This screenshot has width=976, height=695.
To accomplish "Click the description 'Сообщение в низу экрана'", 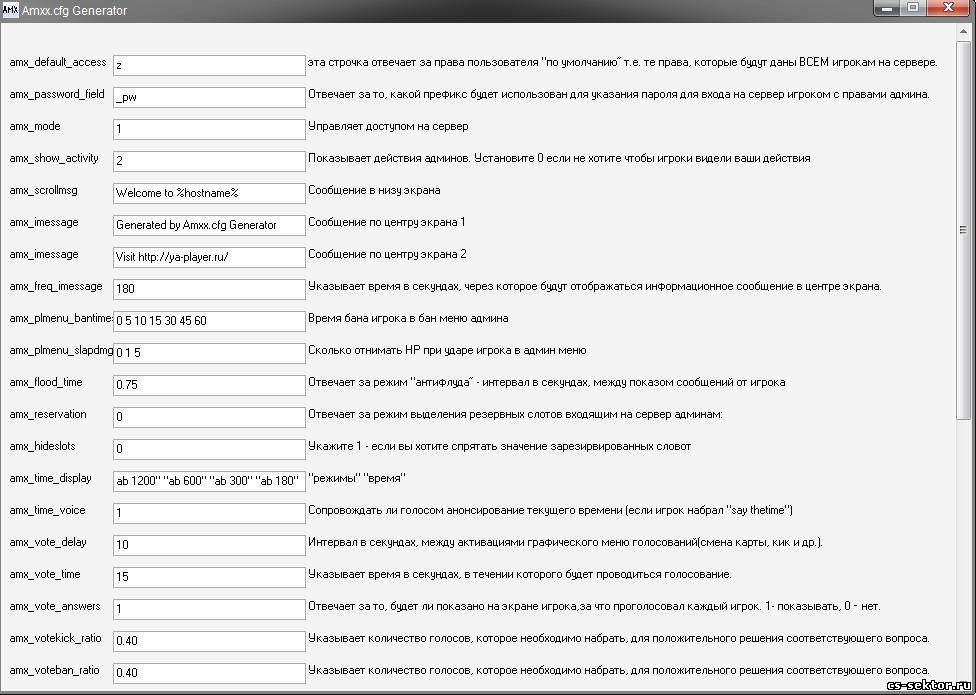I will click(374, 190).
